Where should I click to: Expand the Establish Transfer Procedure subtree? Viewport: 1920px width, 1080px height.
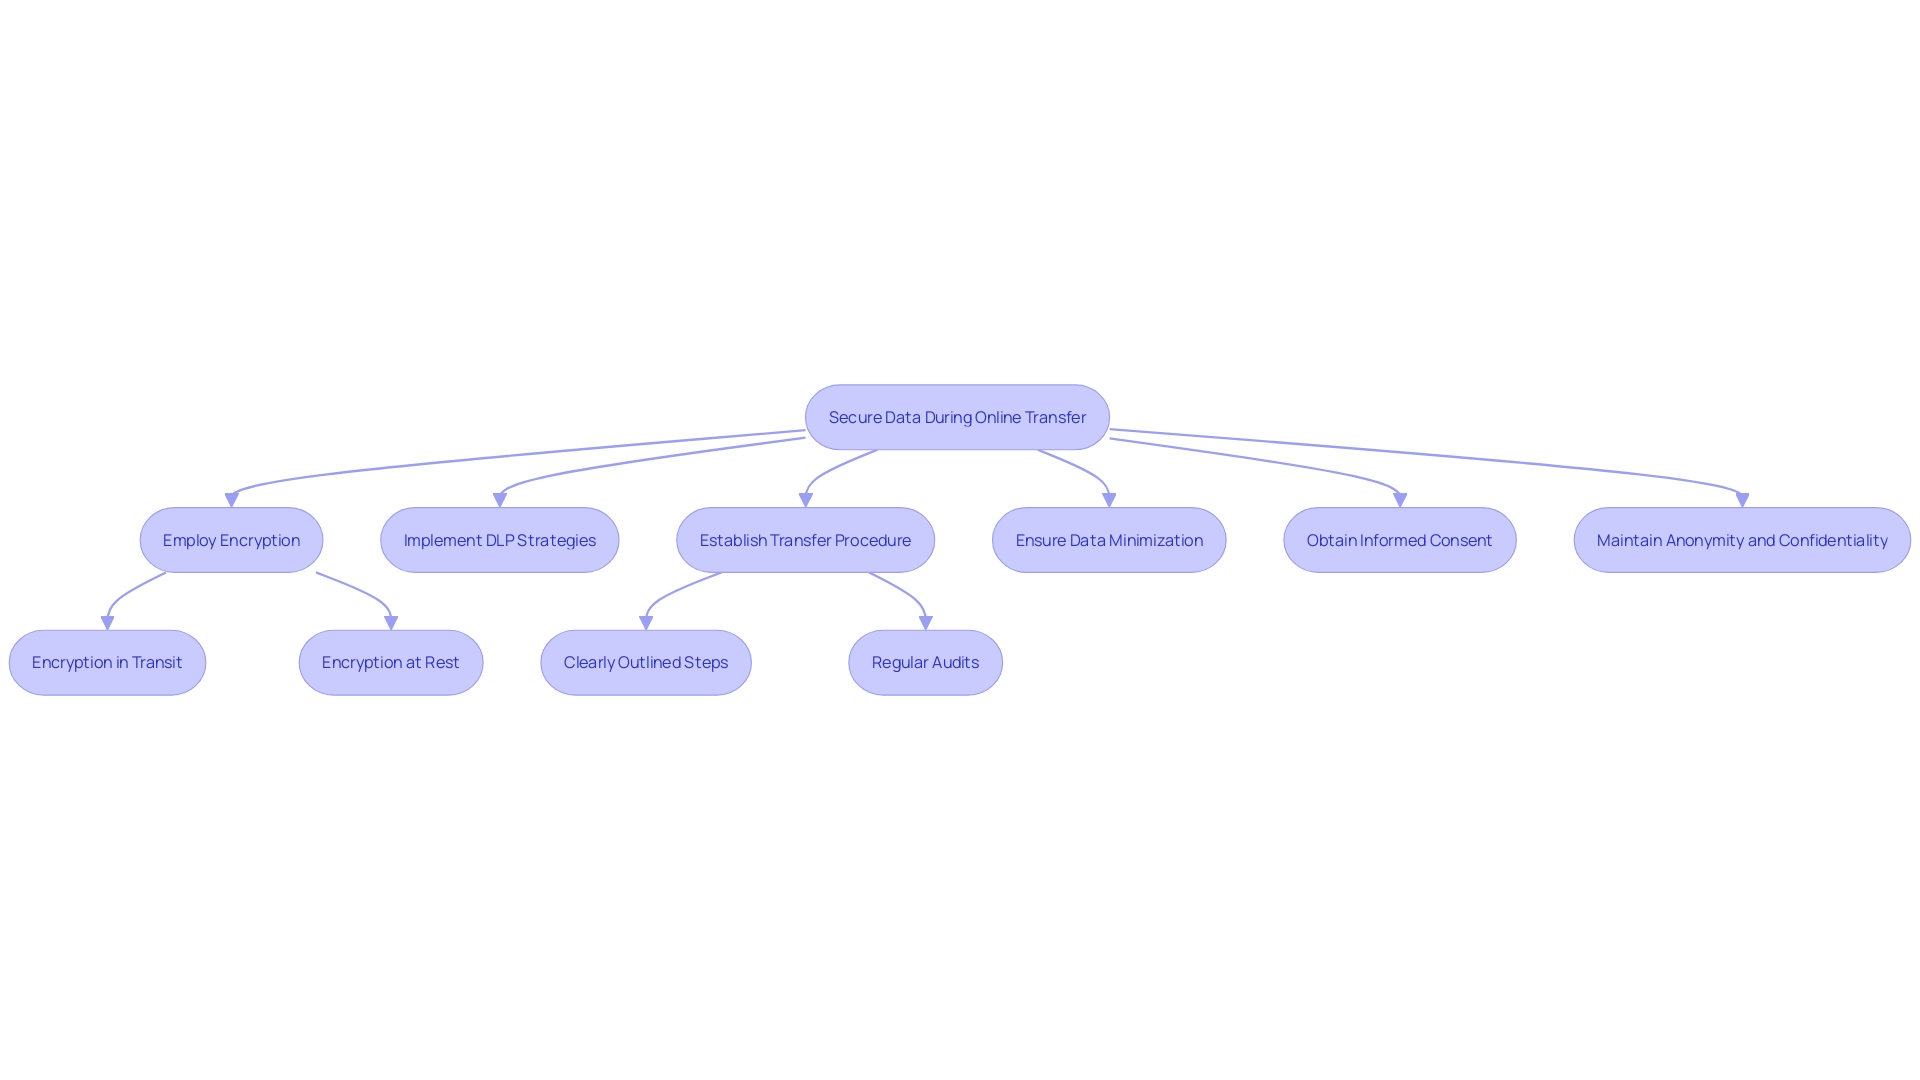pyautogui.click(x=806, y=539)
